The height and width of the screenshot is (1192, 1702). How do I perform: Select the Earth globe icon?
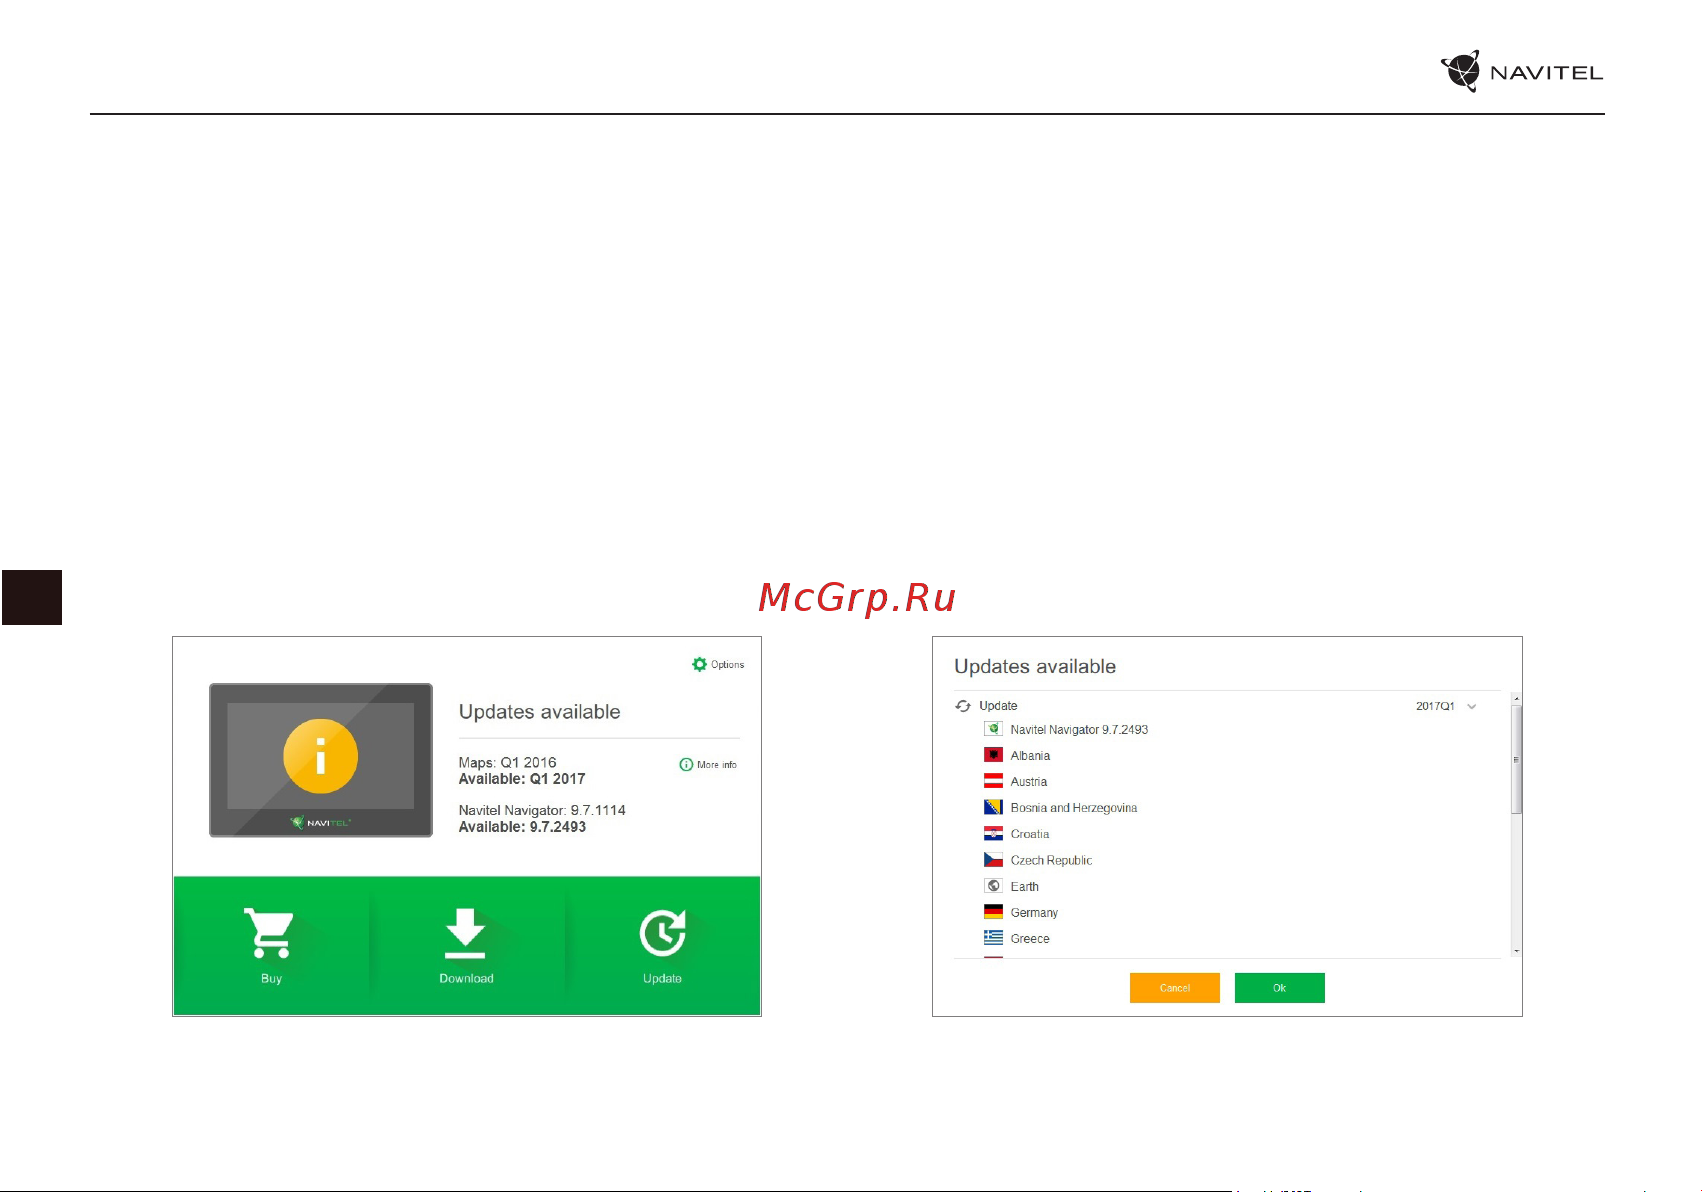point(993,886)
